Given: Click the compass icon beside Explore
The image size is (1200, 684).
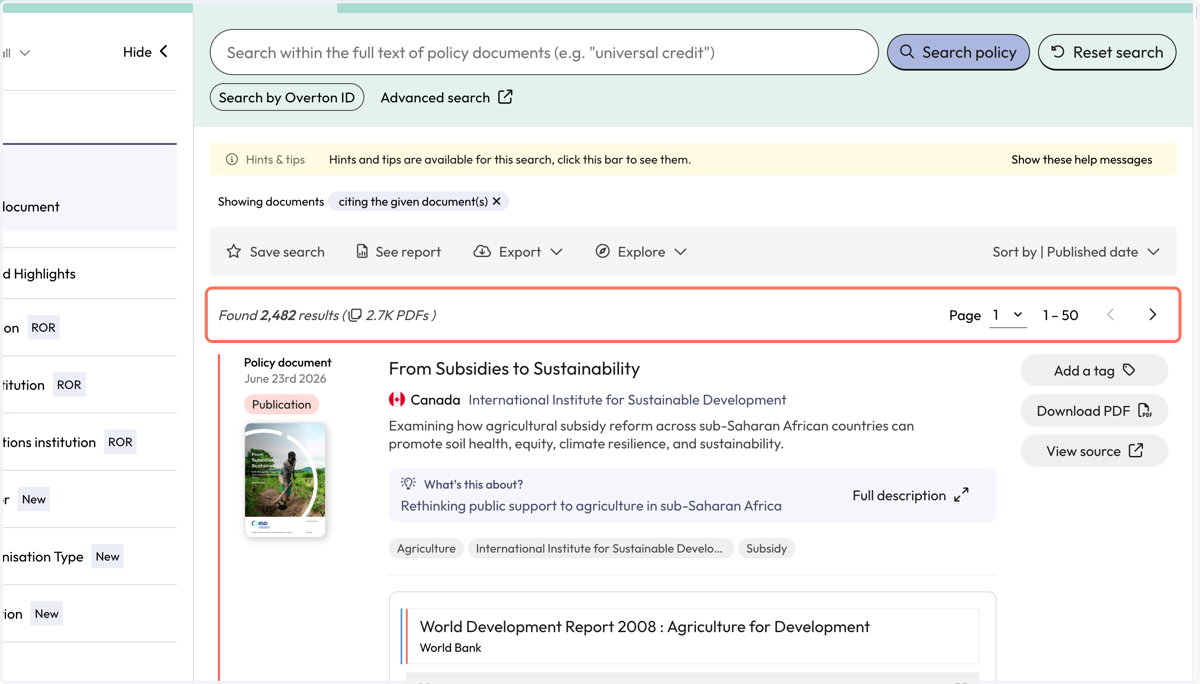Looking at the screenshot, I should 602,251.
